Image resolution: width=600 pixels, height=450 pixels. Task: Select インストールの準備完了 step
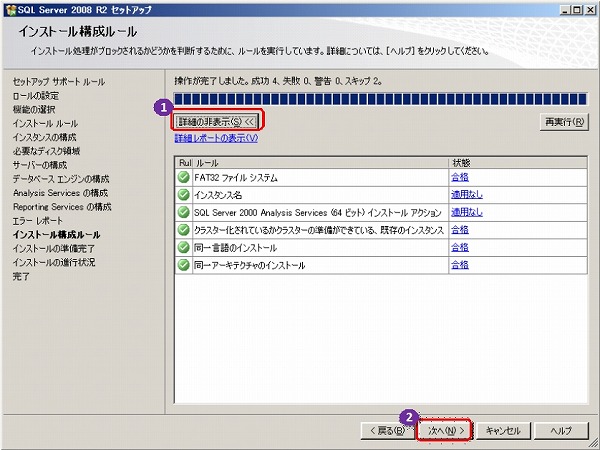click(x=54, y=248)
